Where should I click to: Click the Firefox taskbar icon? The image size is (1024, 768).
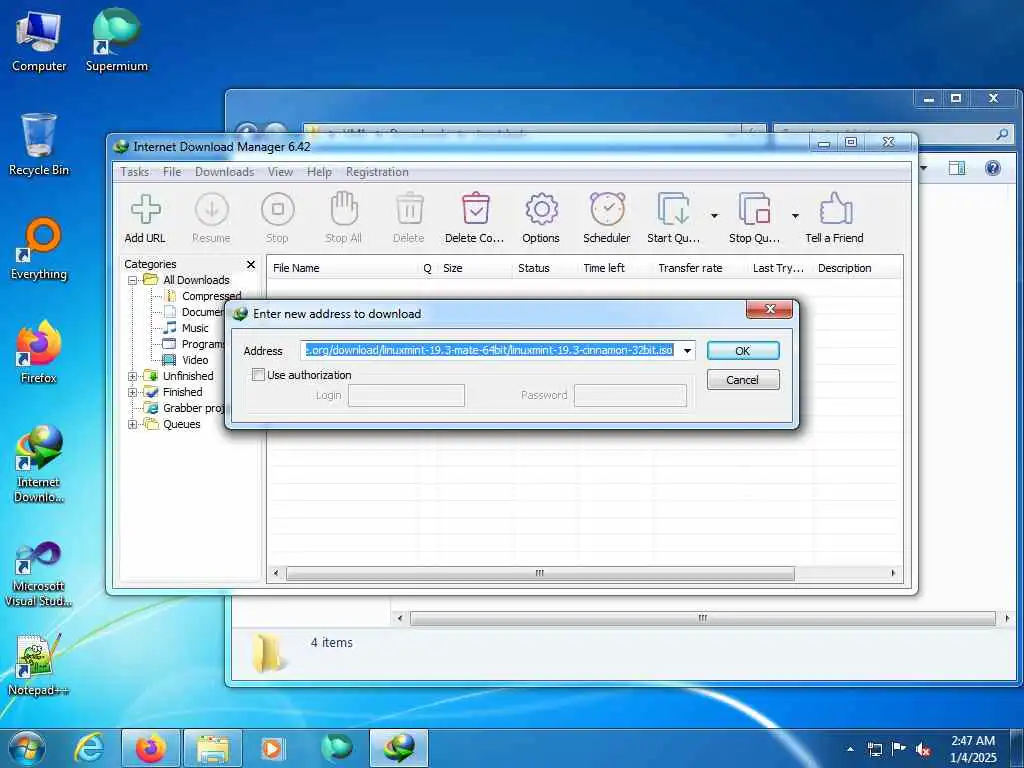point(151,748)
